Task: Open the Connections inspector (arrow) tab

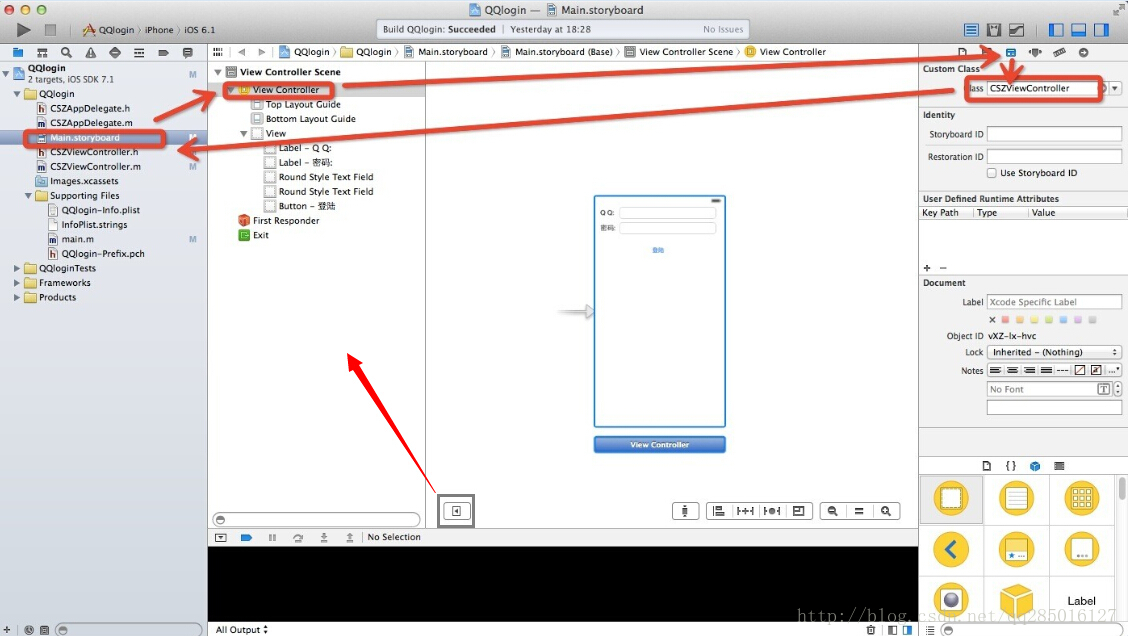Action: pyautogui.click(x=1083, y=52)
